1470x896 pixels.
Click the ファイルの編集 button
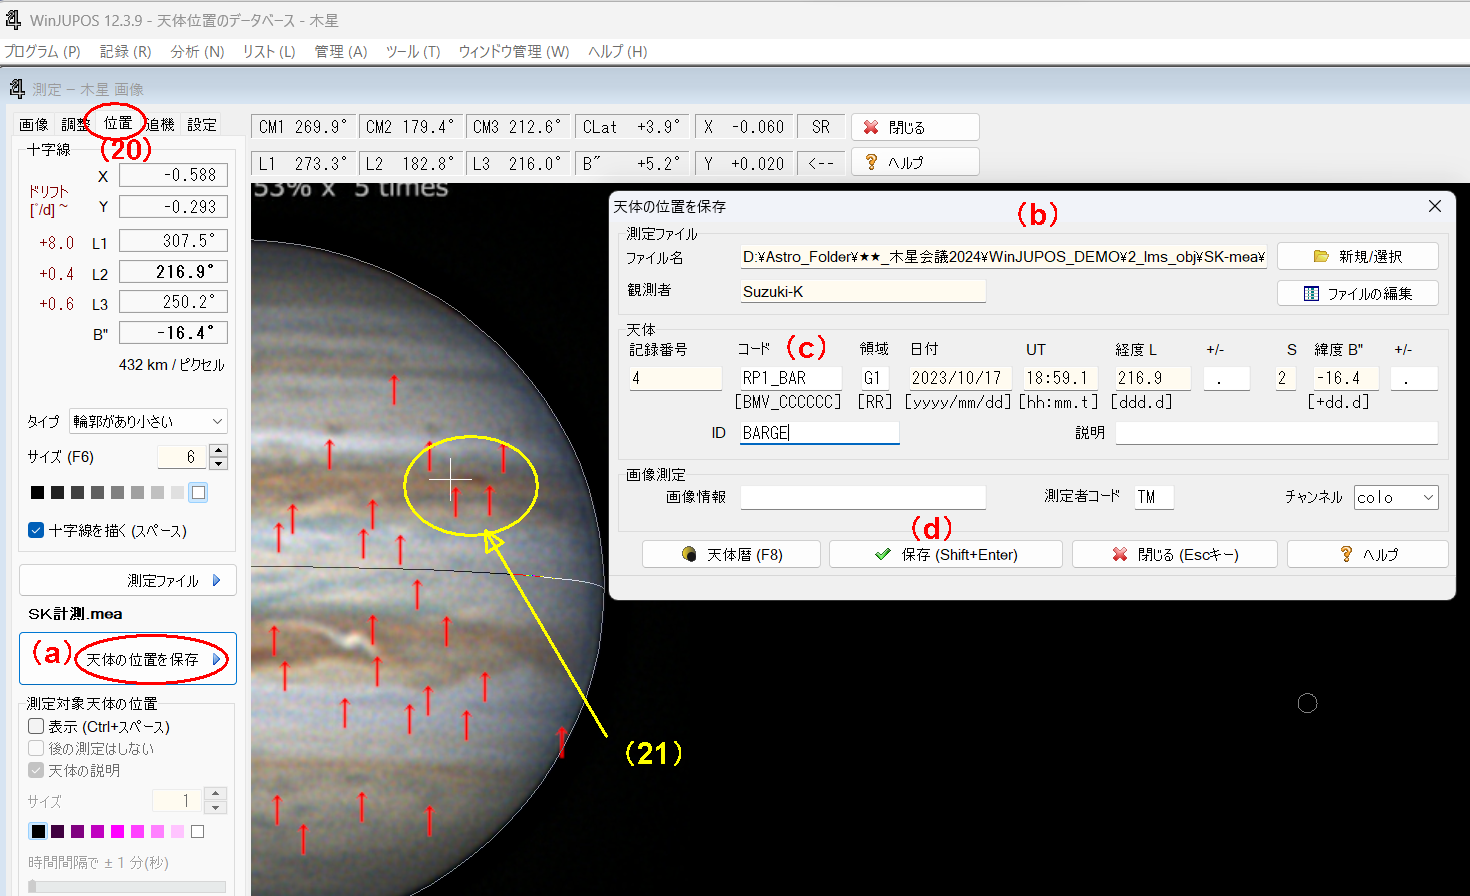point(1358,293)
